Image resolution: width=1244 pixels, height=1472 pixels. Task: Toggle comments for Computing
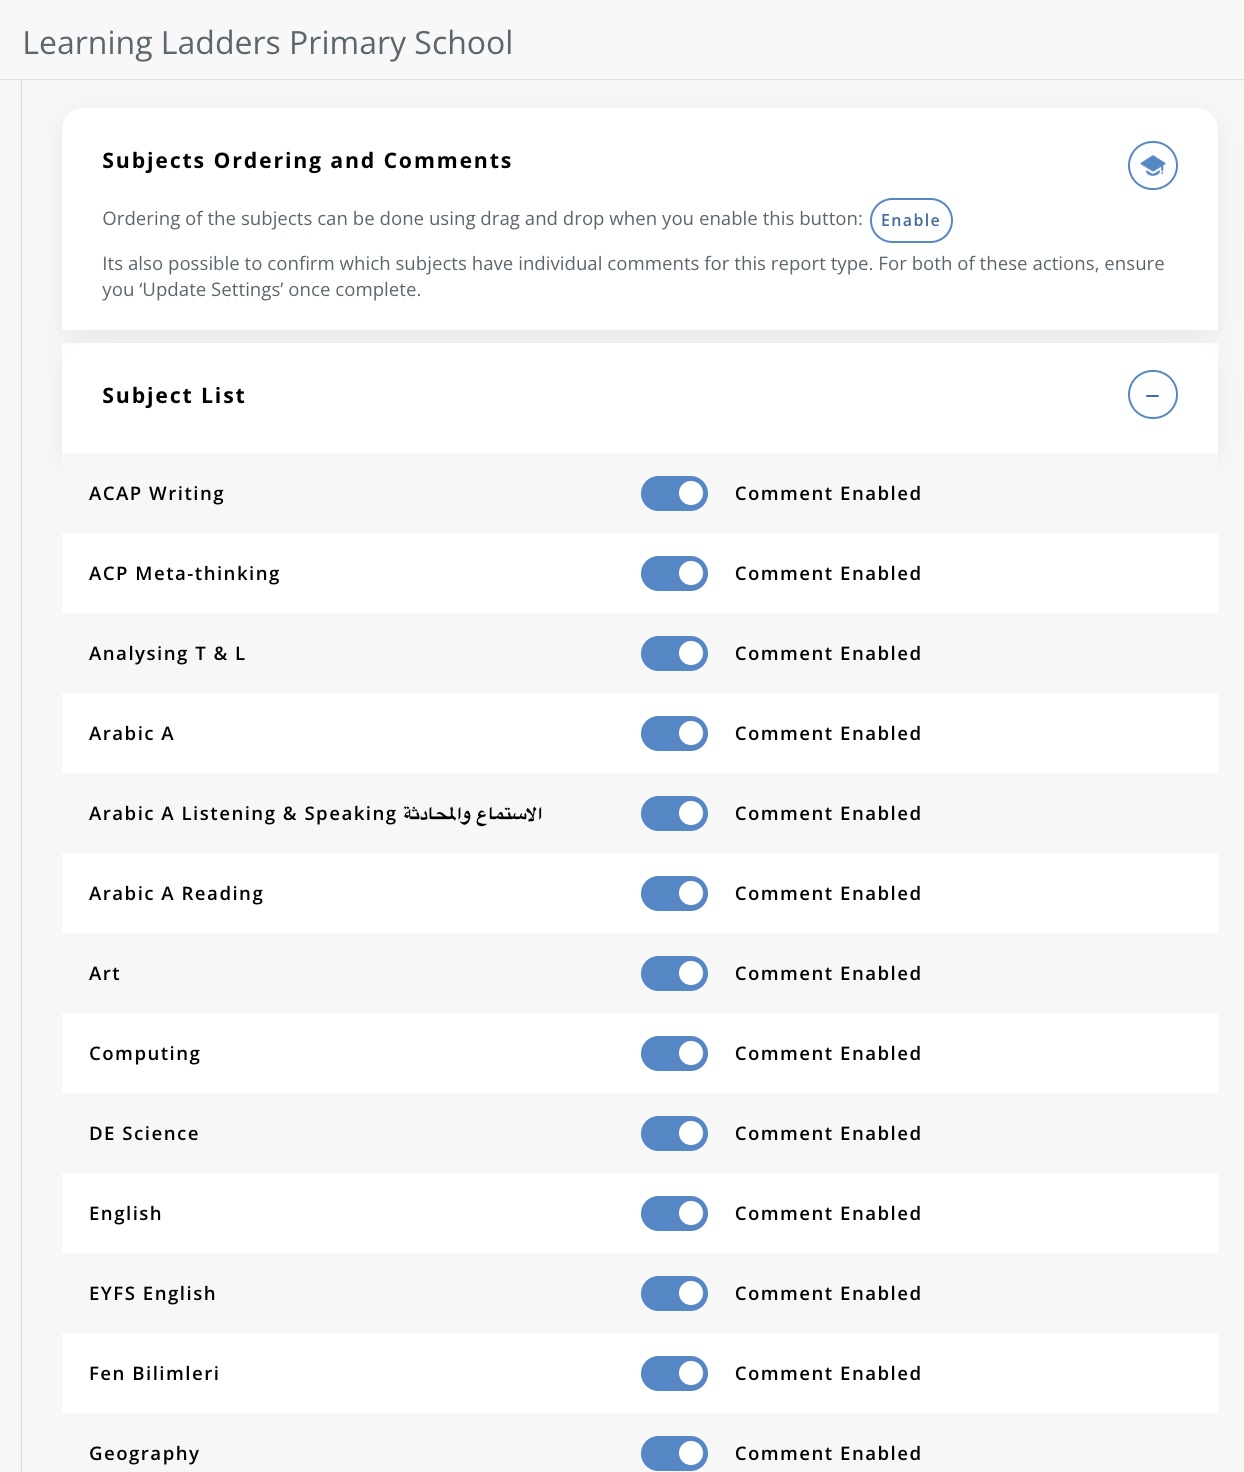(674, 1053)
